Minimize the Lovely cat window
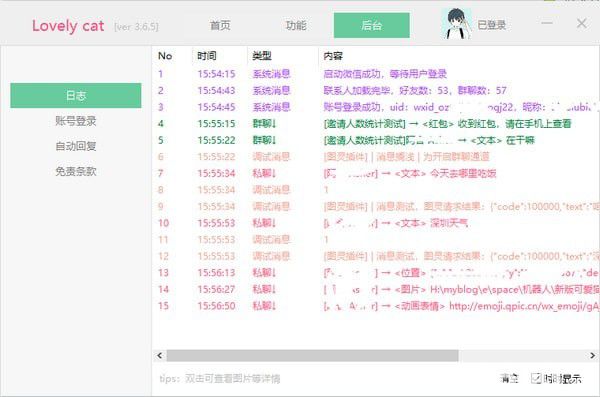The height and width of the screenshot is (397, 600). pos(547,23)
